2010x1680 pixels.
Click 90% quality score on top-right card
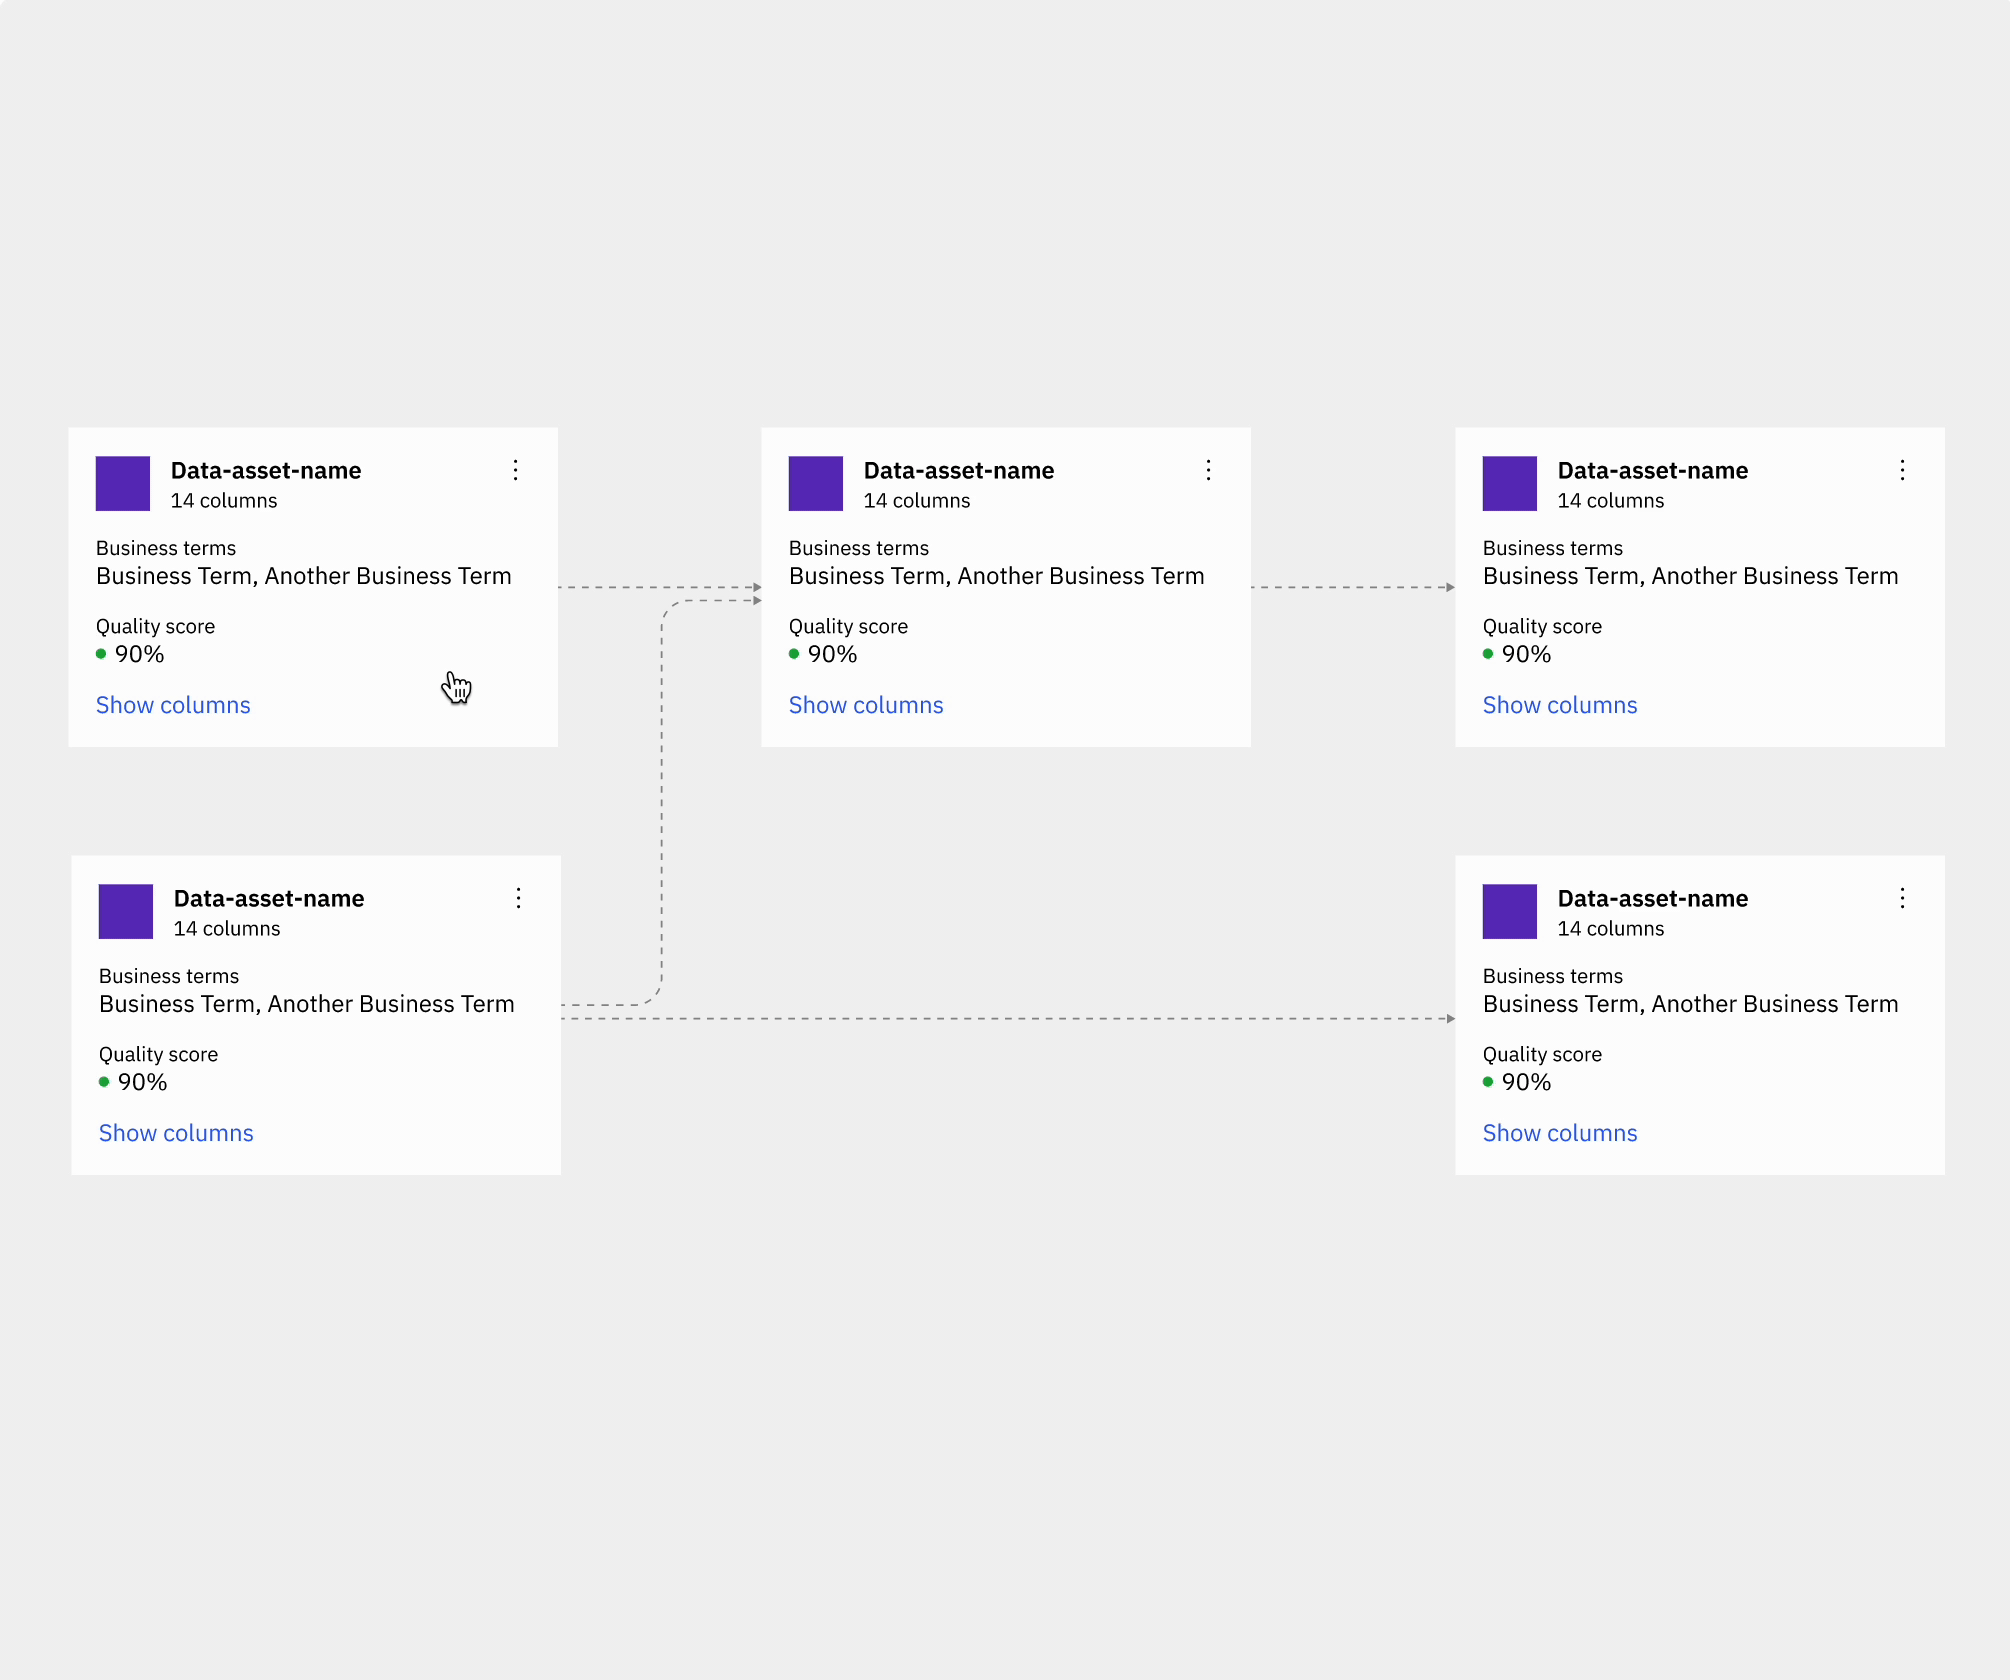pyautogui.click(x=1526, y=654)
